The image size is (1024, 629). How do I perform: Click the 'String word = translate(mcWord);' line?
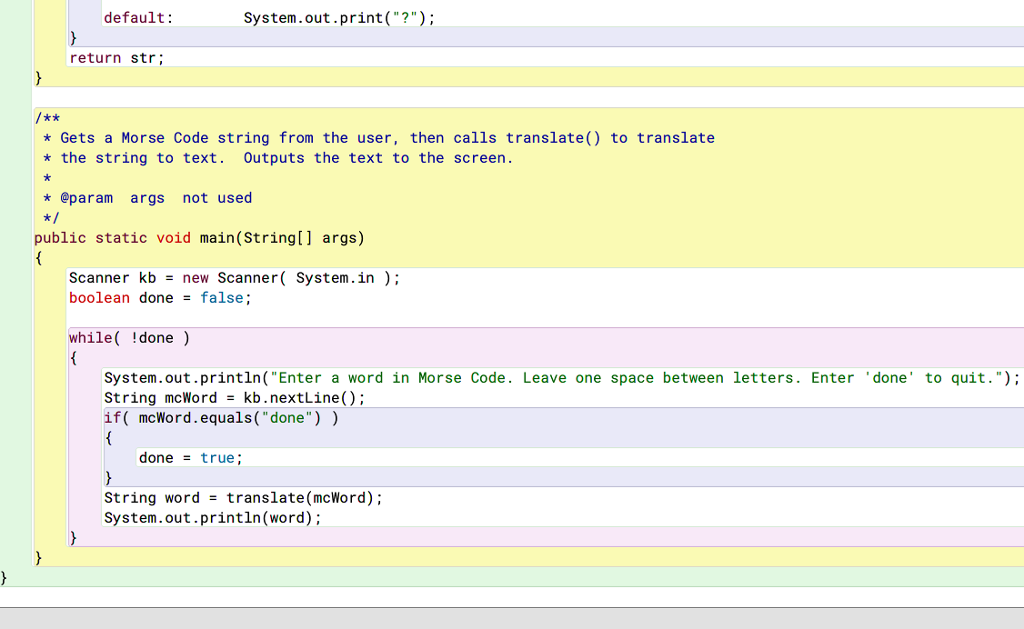pos(243,498)
